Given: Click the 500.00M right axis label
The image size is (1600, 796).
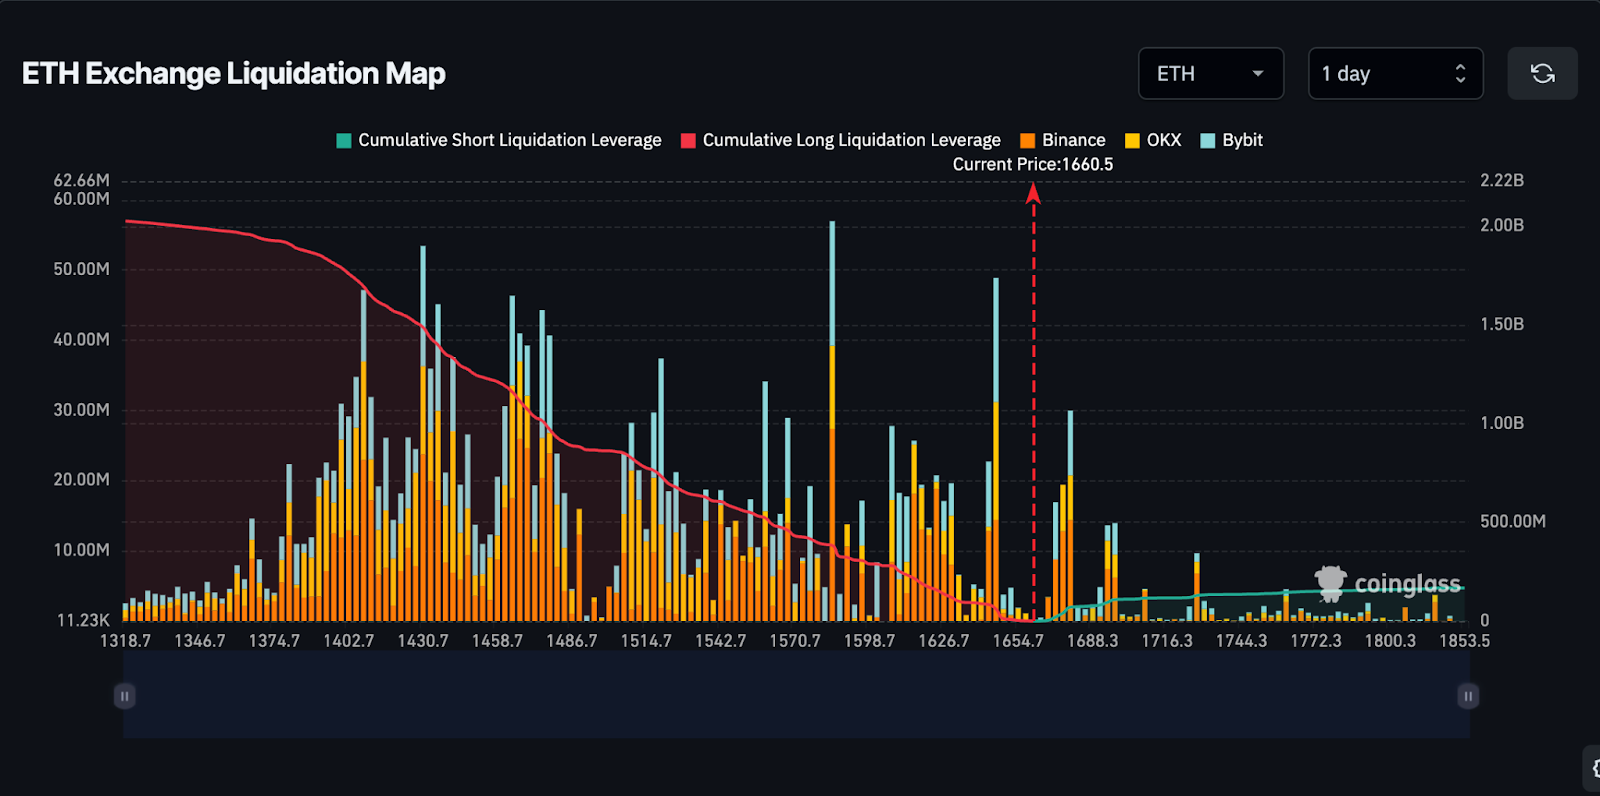Looking at the screenshot, I should [1513, 521].
